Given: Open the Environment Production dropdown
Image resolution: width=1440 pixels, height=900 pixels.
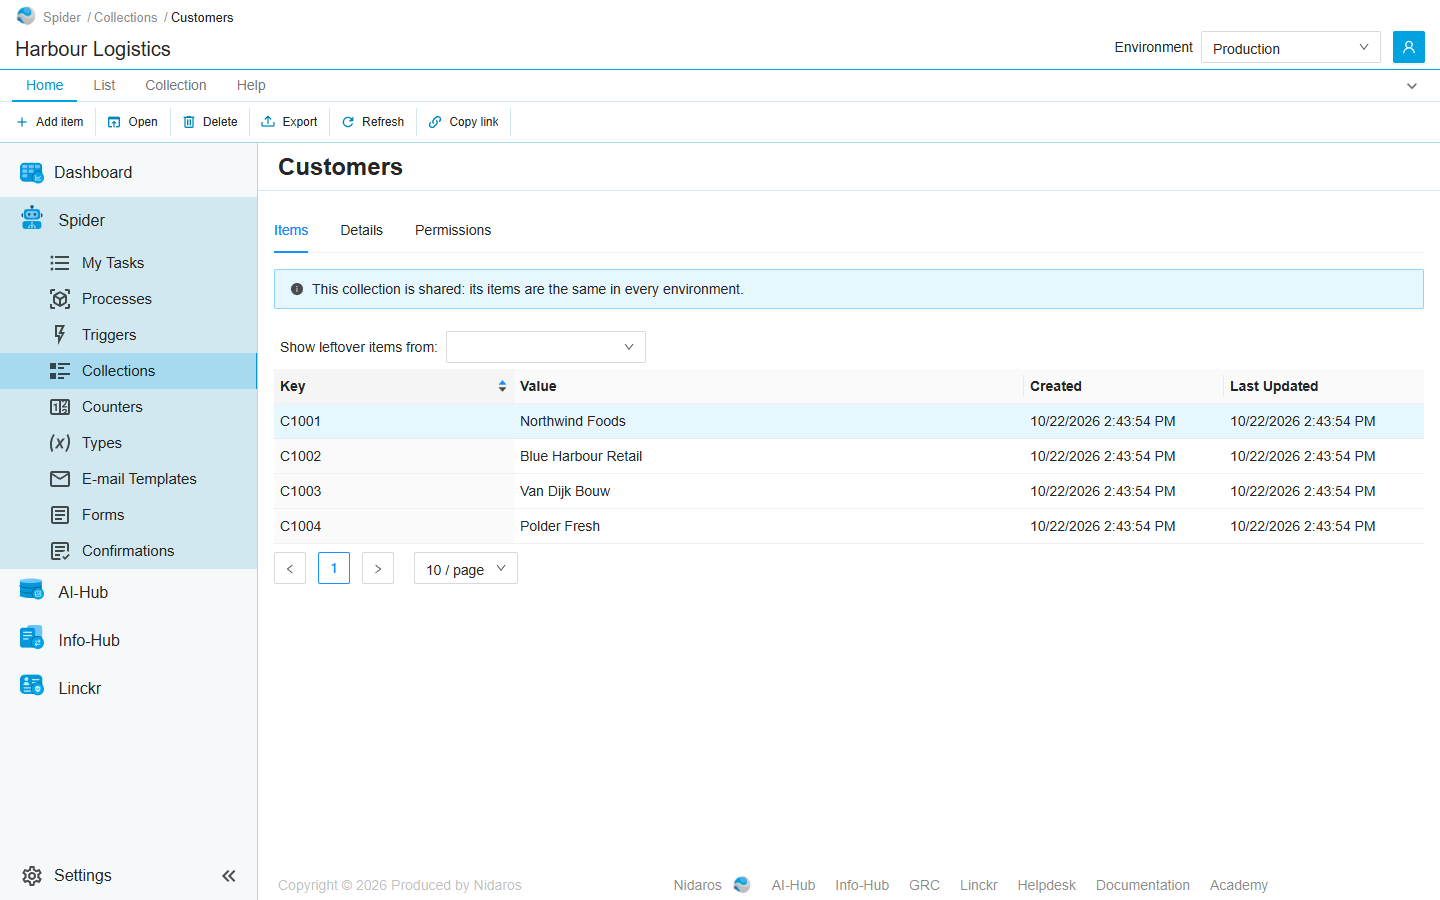Looking at the screenshot, I should (1290, 47).
